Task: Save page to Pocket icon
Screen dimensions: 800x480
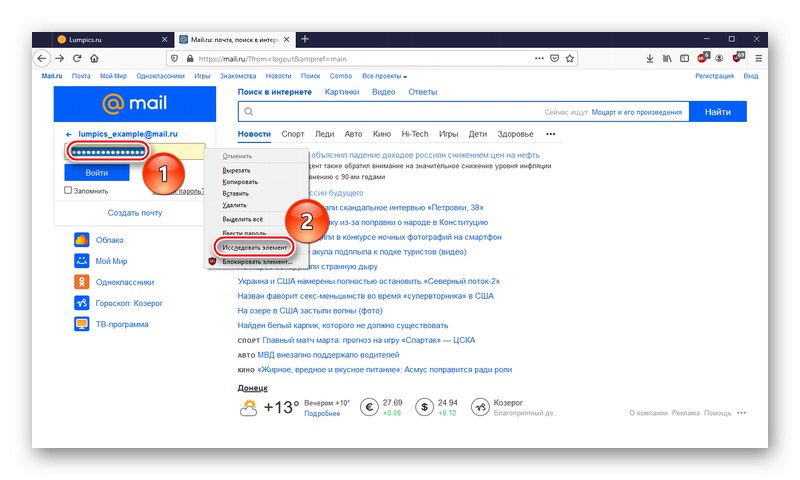Action: pyautogui.click(x=555, y=58)
